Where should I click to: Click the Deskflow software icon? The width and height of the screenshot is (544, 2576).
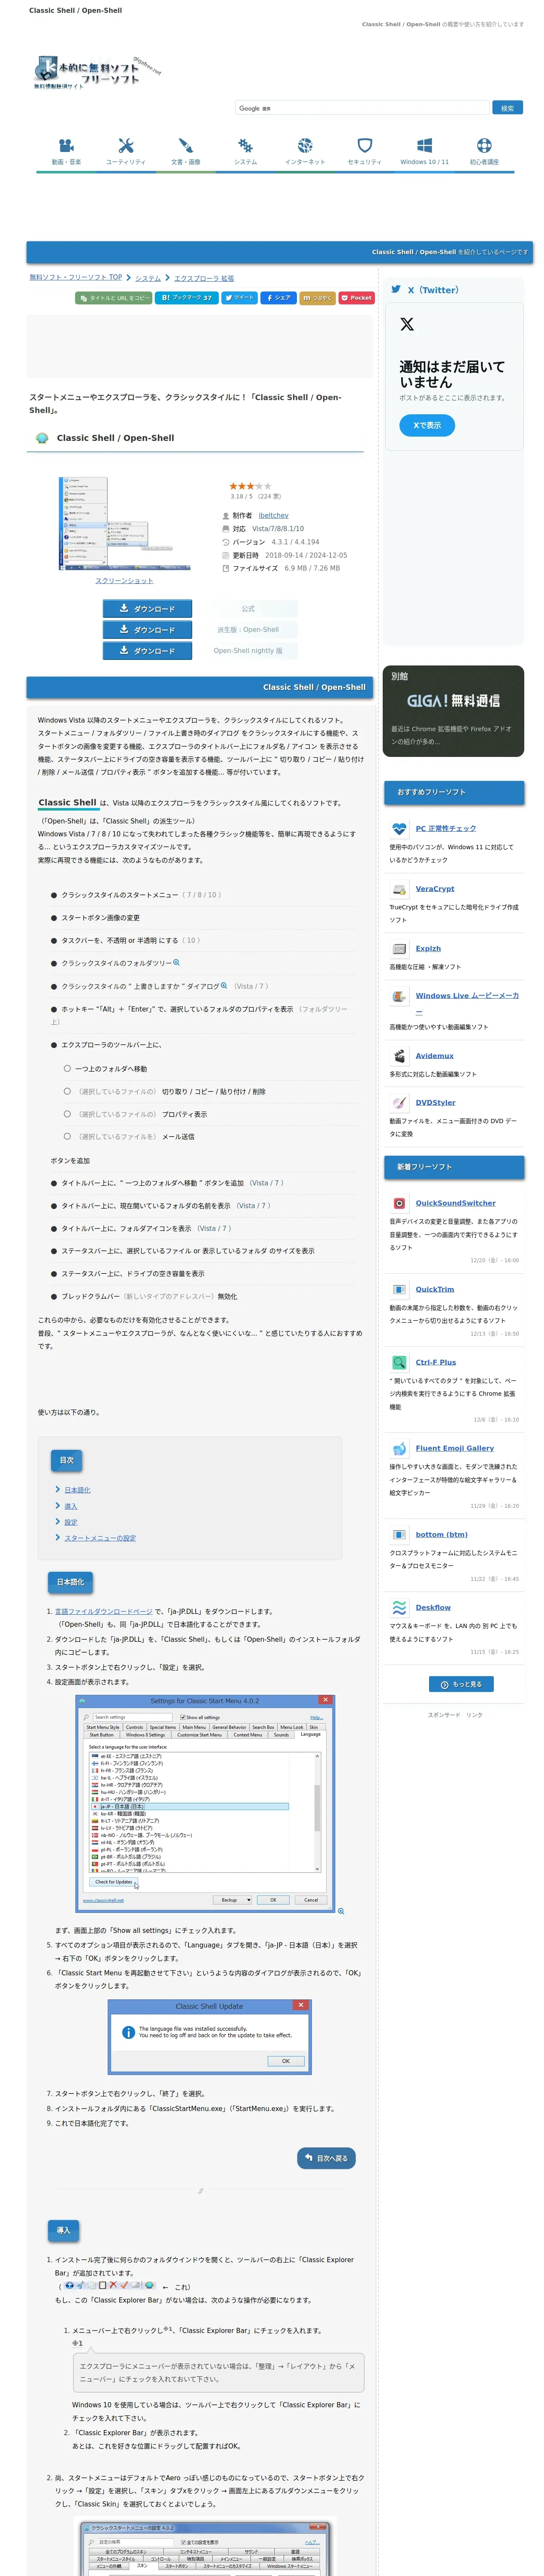pos(399,1607)
